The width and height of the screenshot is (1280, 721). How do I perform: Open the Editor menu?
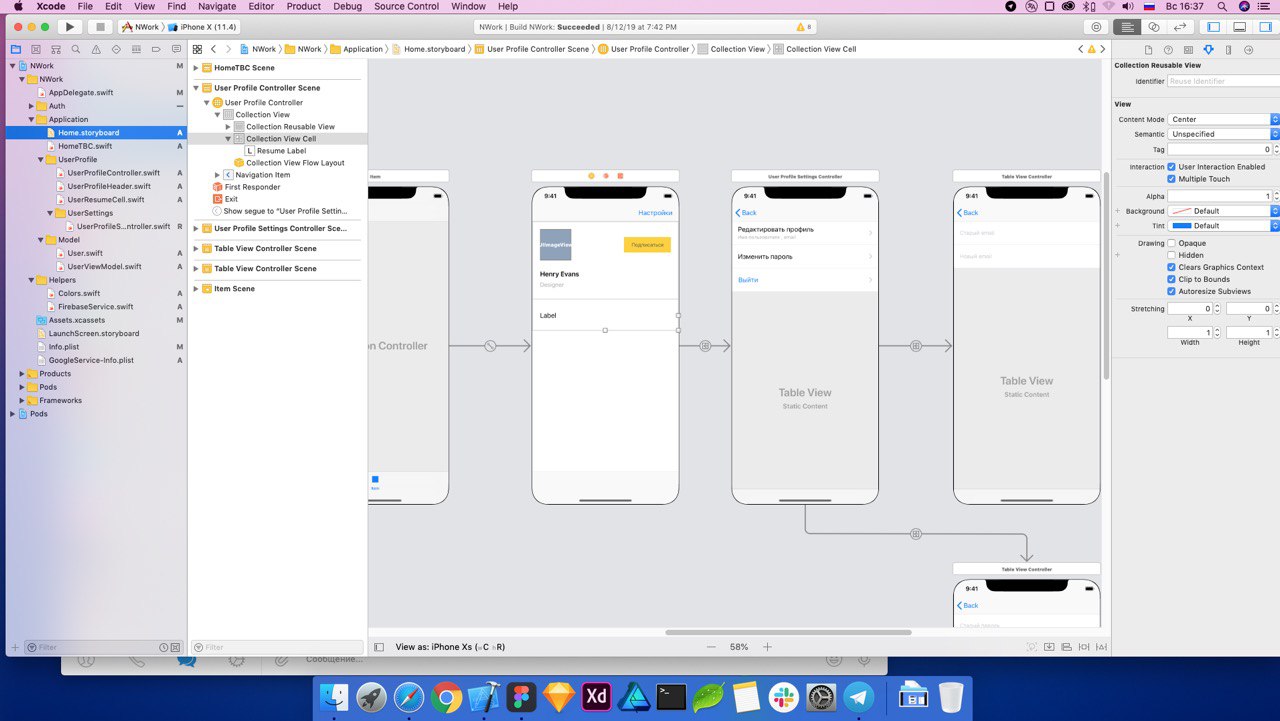click(261, 6)
